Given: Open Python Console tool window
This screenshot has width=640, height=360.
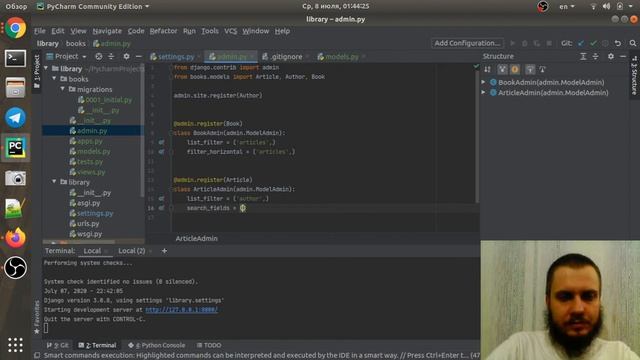Looking at the screenshot, I should (x=156, y=345).
